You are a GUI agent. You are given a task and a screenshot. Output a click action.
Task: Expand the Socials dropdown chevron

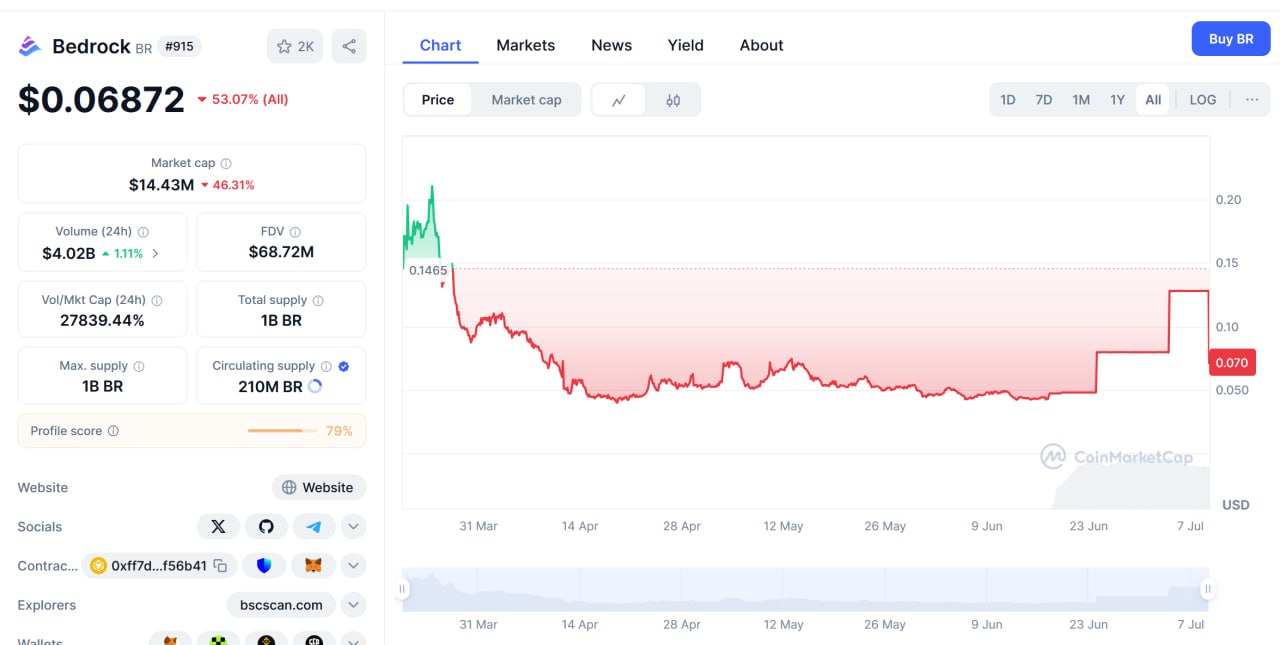pyautogui.click(x=353, y=526)
